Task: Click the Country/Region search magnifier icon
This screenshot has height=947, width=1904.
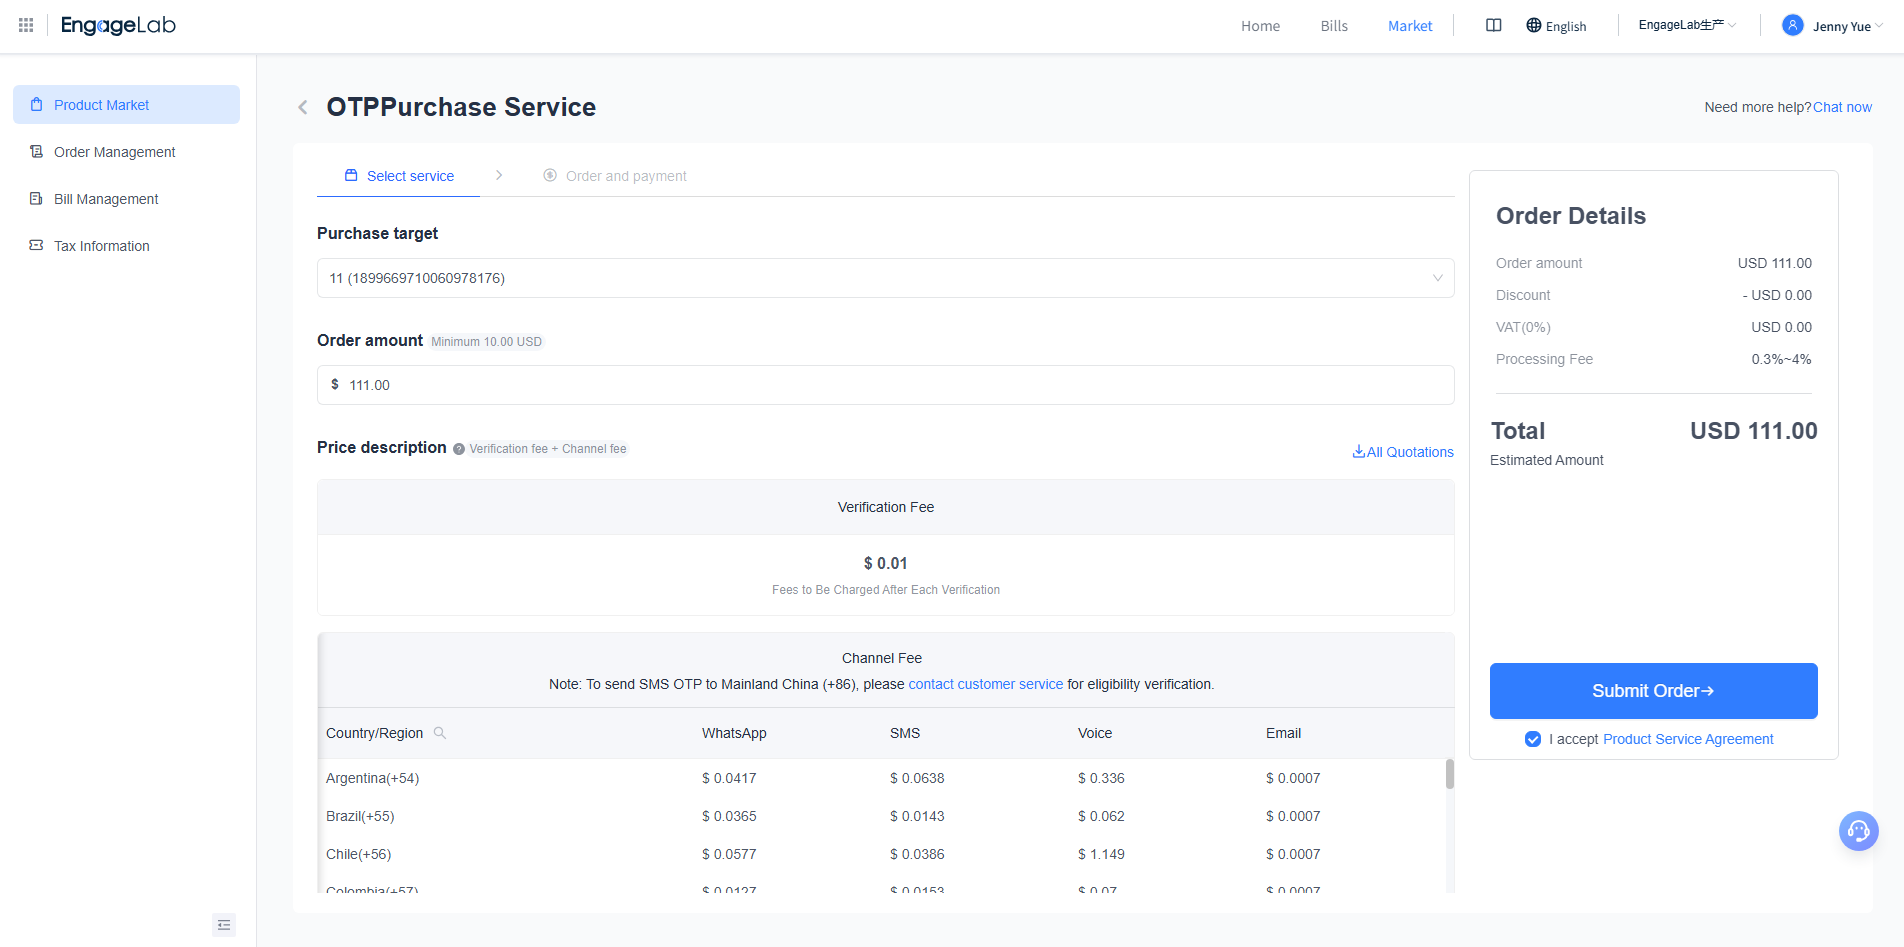Action: point(440,733)
